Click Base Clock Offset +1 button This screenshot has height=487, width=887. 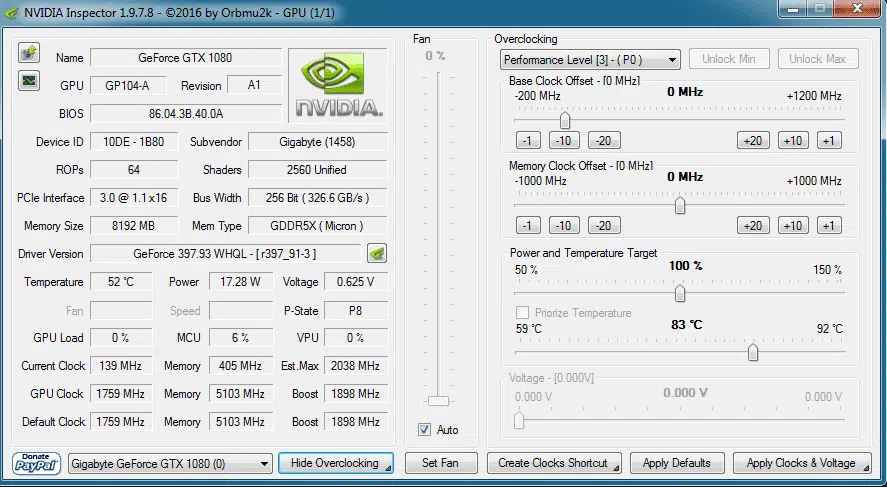point(829,140)
